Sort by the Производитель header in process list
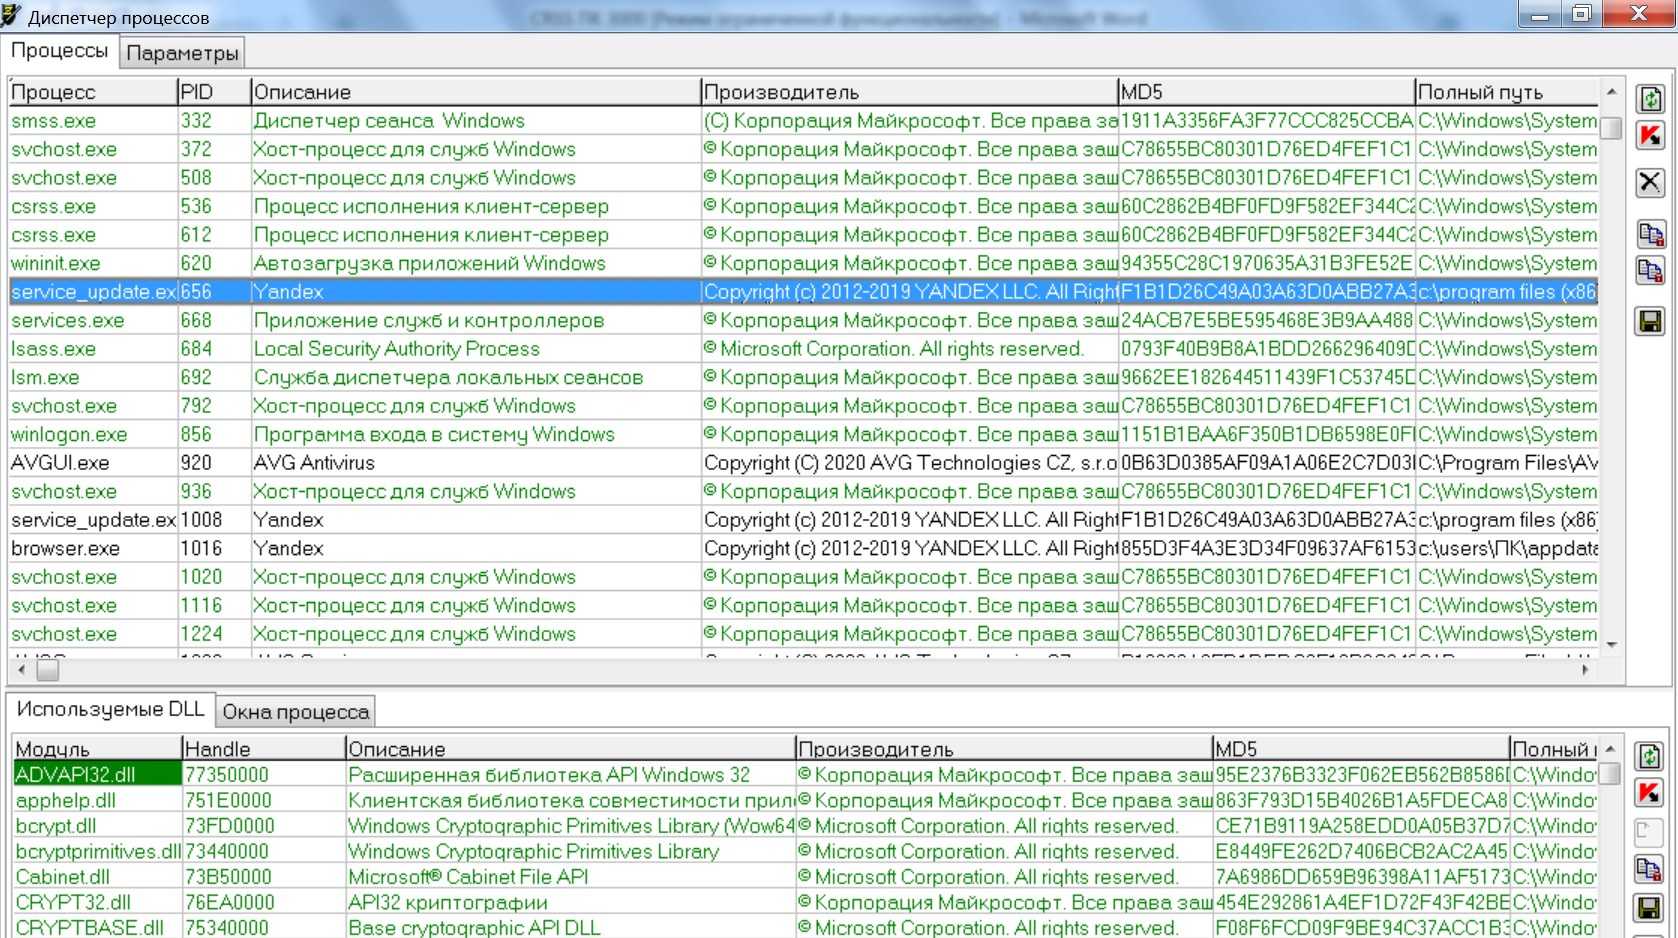 point(908,92)
